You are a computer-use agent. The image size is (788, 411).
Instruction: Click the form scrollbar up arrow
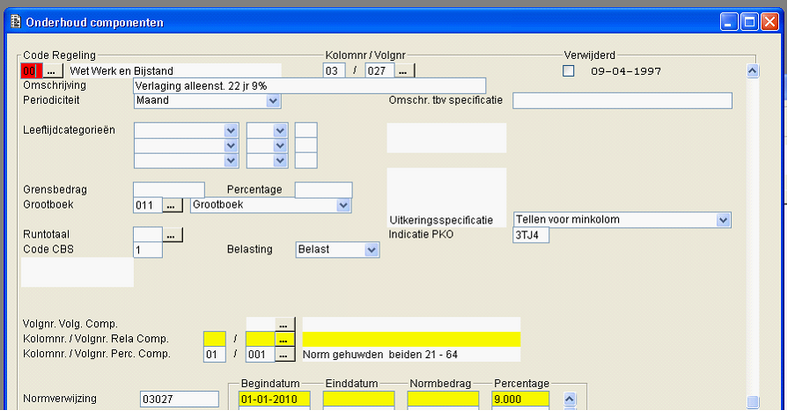[752, 71]
